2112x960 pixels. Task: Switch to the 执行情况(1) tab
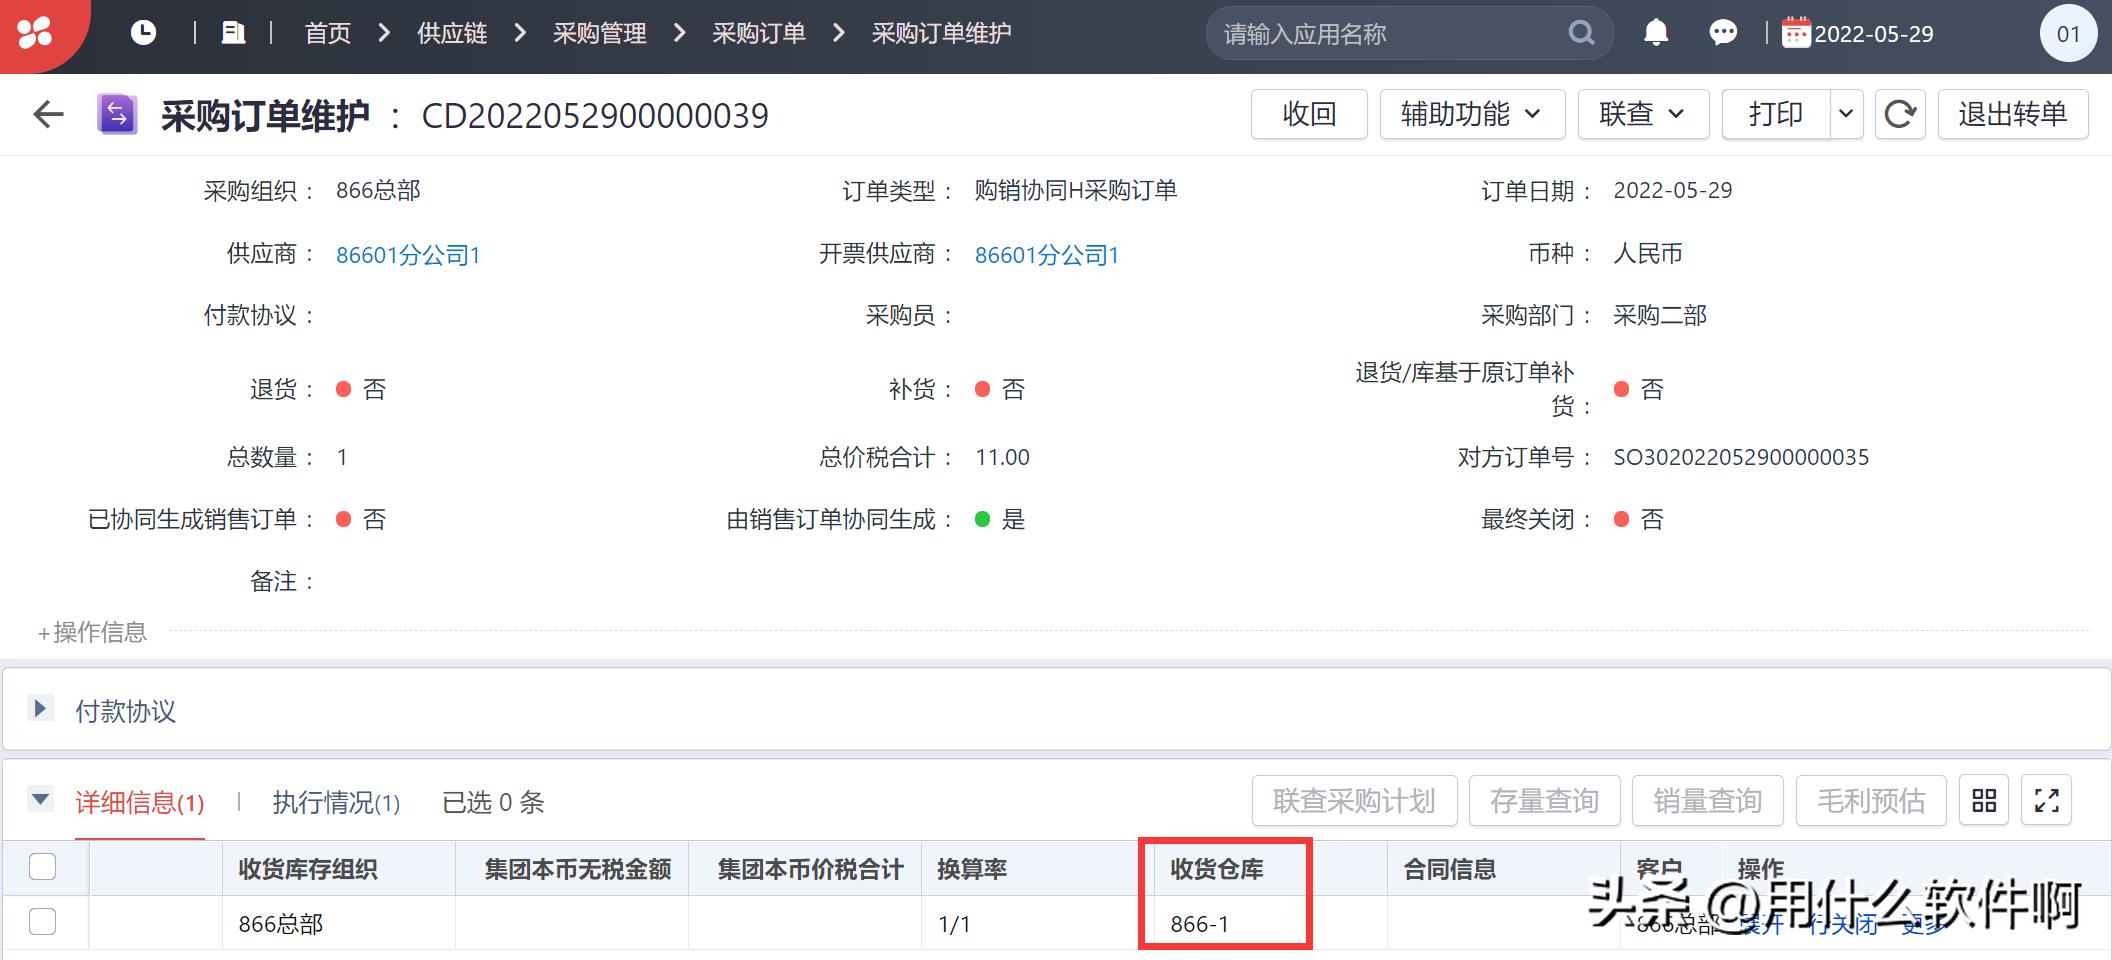335,802
